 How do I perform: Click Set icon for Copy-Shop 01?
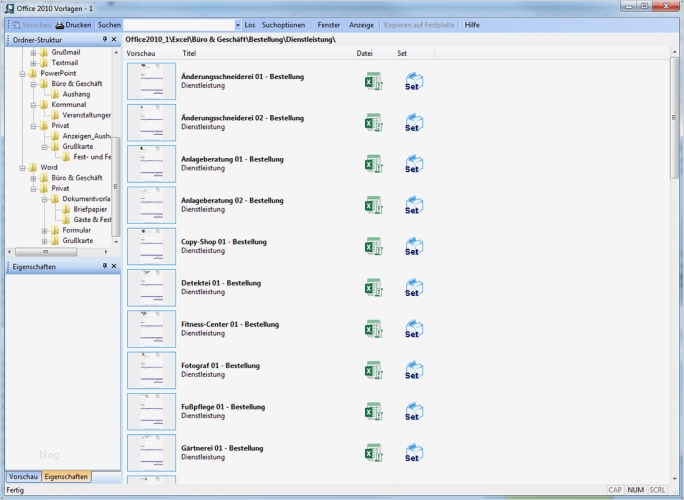[414, 247]
